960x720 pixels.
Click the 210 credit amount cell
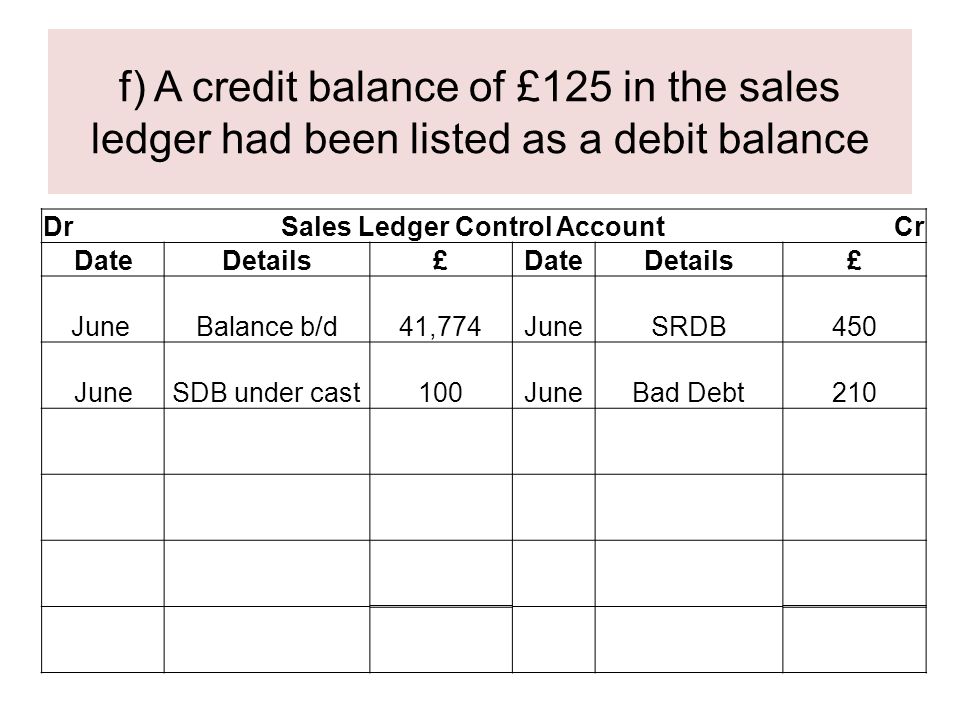click(x=854, y=375)
